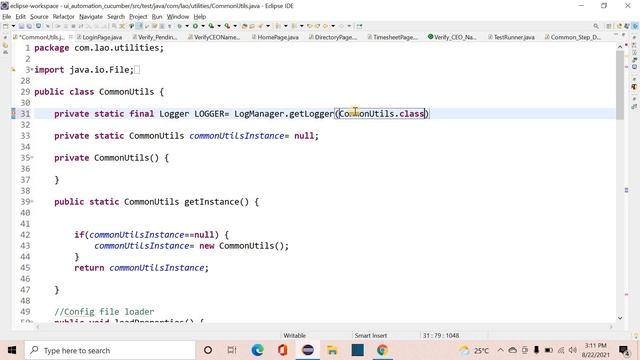The height and width of the screenshot is (360, 640).
Task: Click the Eclipse taskbar icon
Action: (x=308, y=350)
